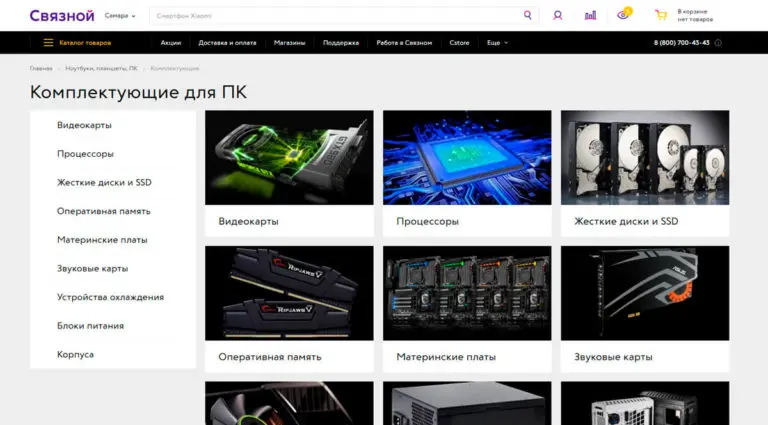The height and width of the screenshot is (425, 768).
Task: Open the Ripjaws RAM modules image
Action: click(289, 293)
